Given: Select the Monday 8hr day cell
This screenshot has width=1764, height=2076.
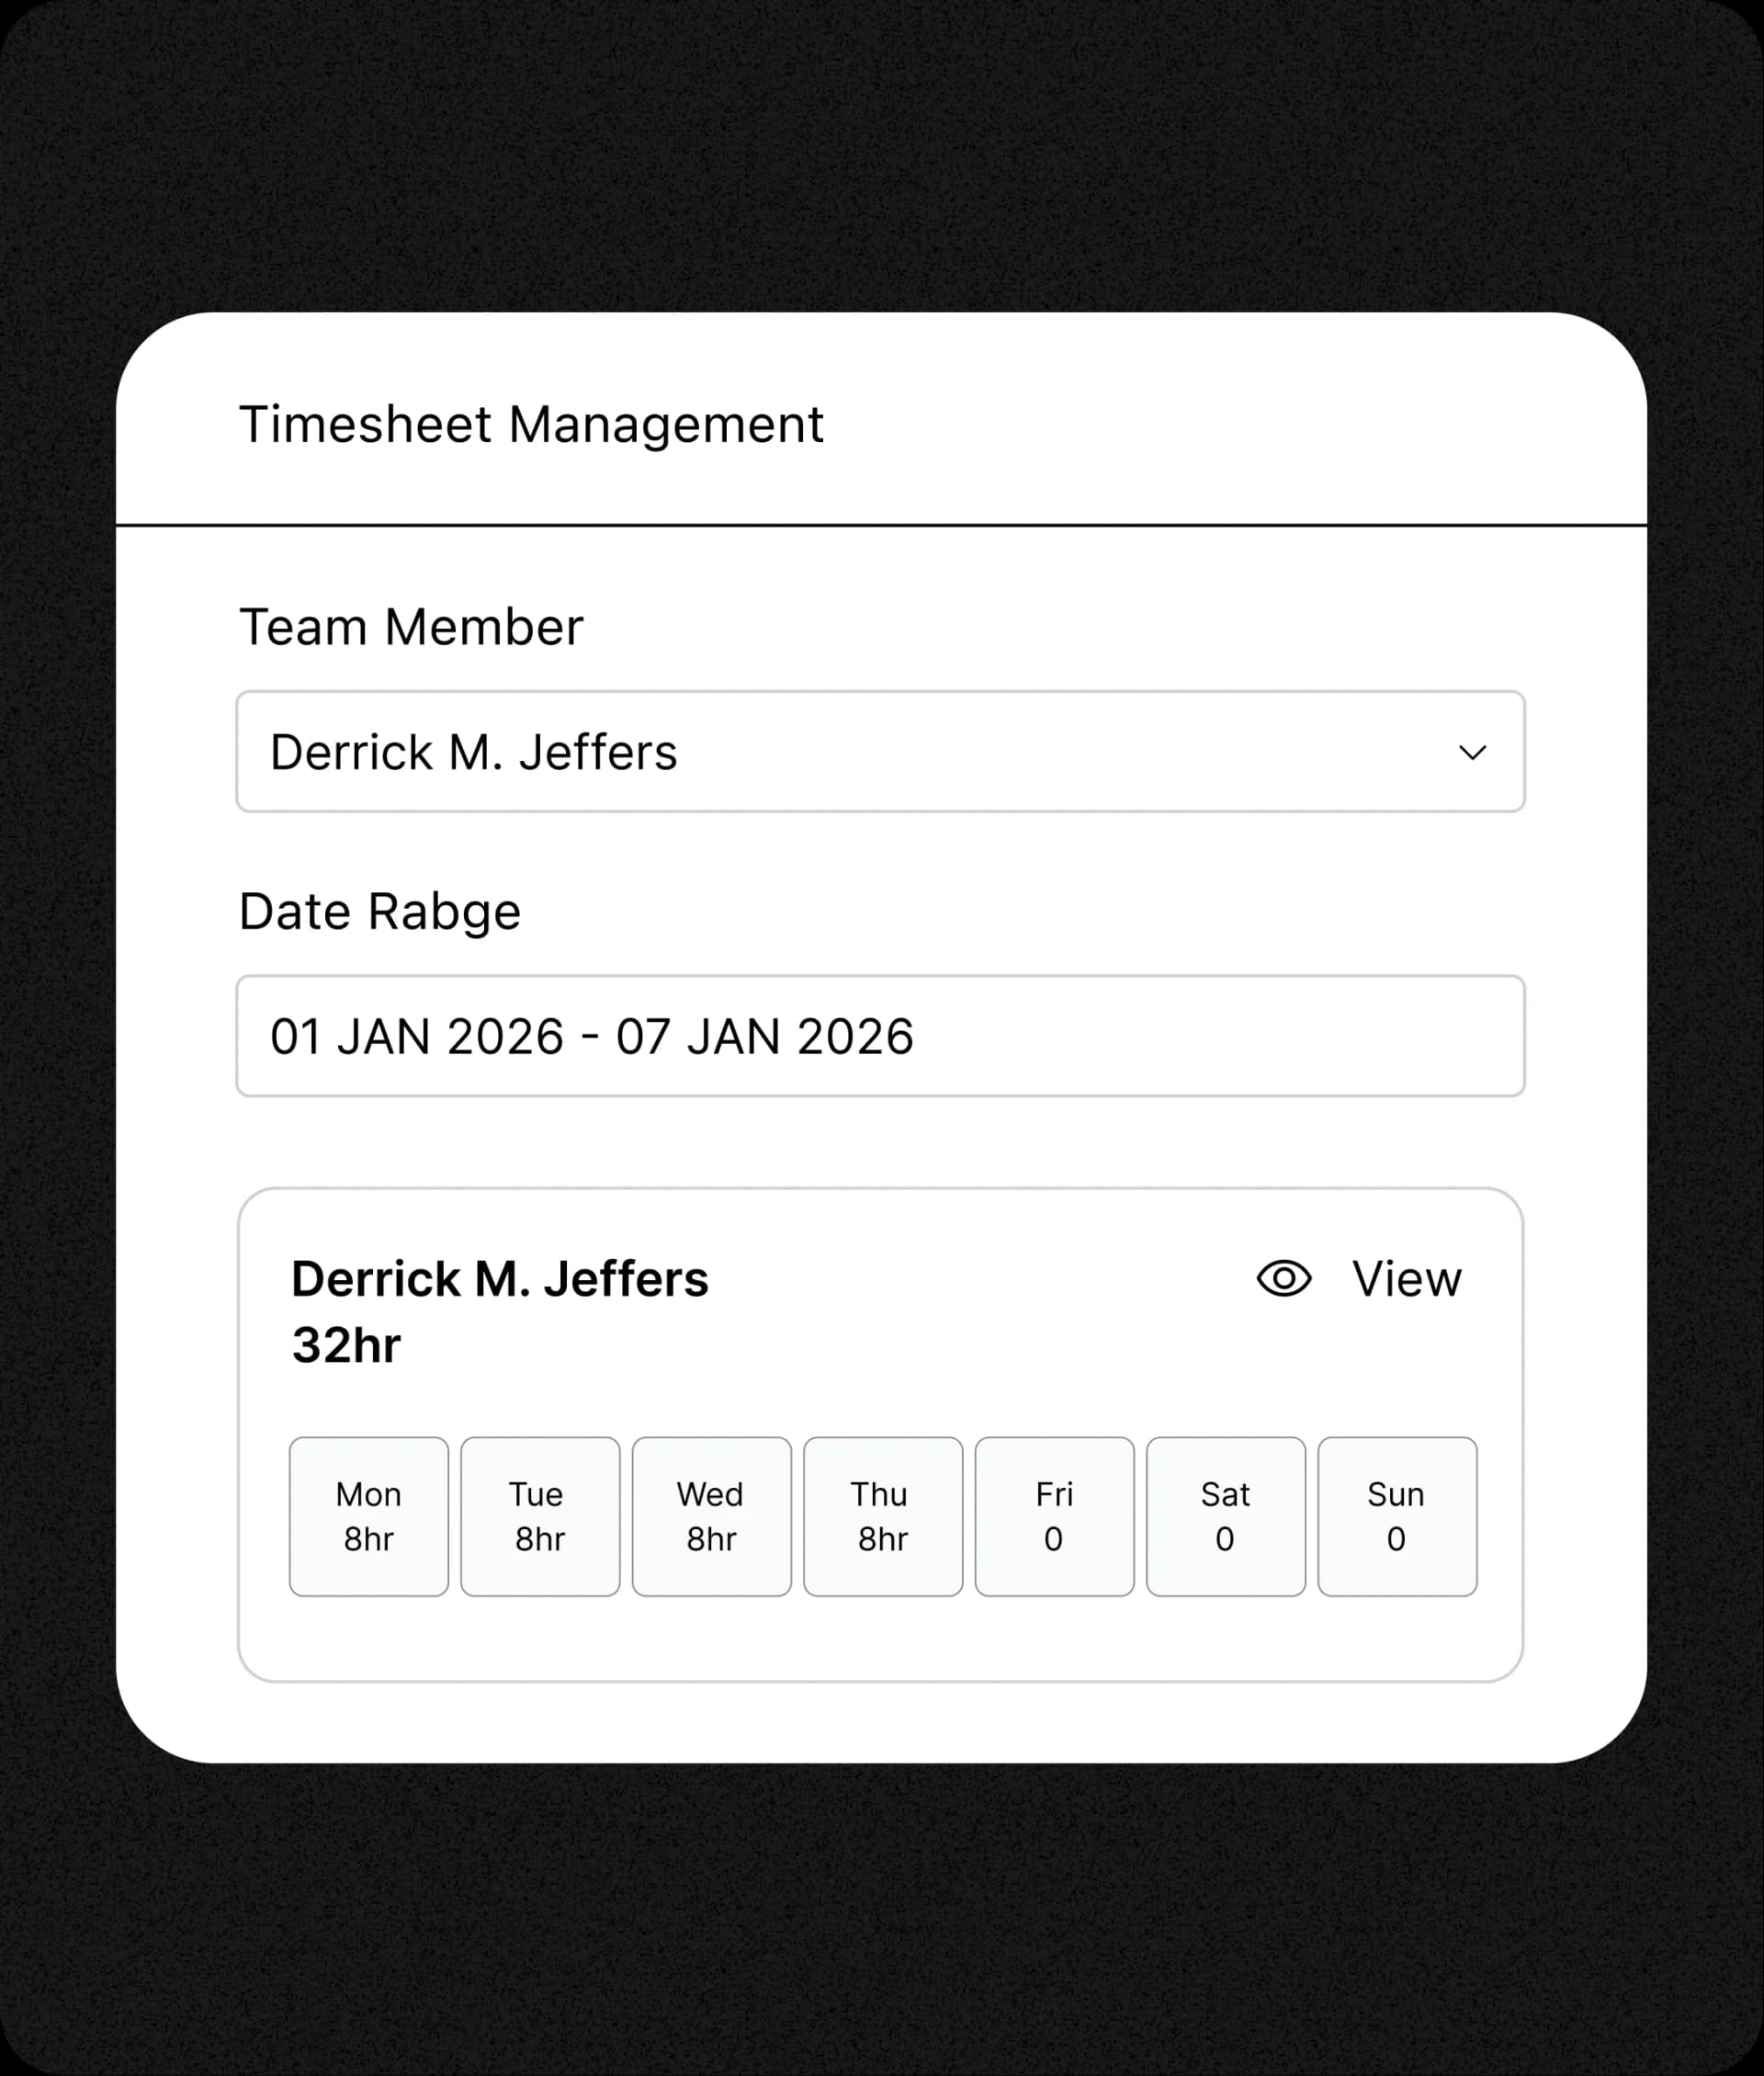Looking at the screenshot, I should [x=368, y=1517].
